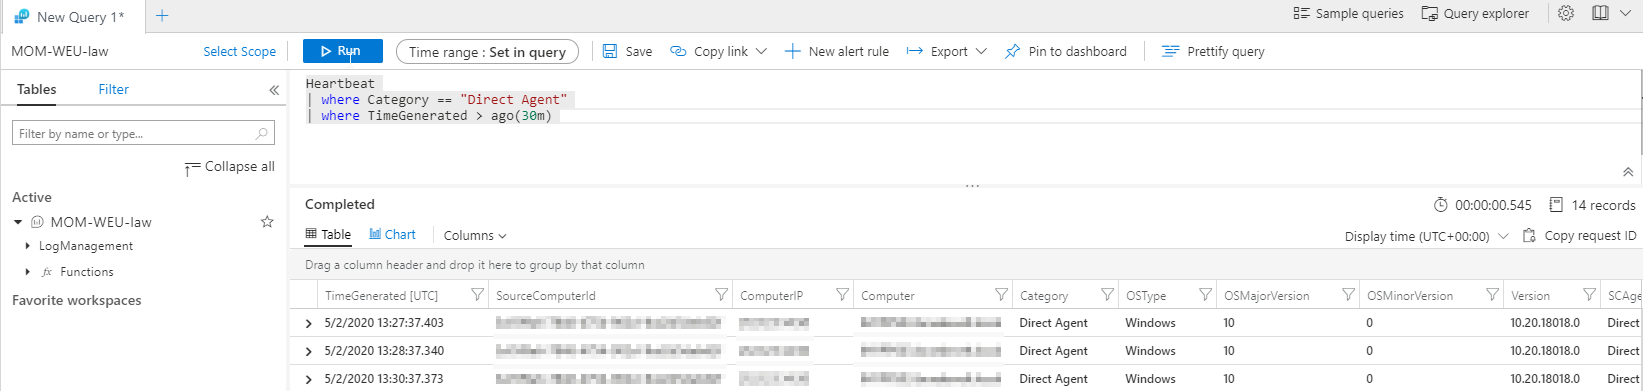The width and height of the screenshot is (1643, 391).
Task: Place cursor in the Heartbeat query line
Action: (x=340, y=84)
